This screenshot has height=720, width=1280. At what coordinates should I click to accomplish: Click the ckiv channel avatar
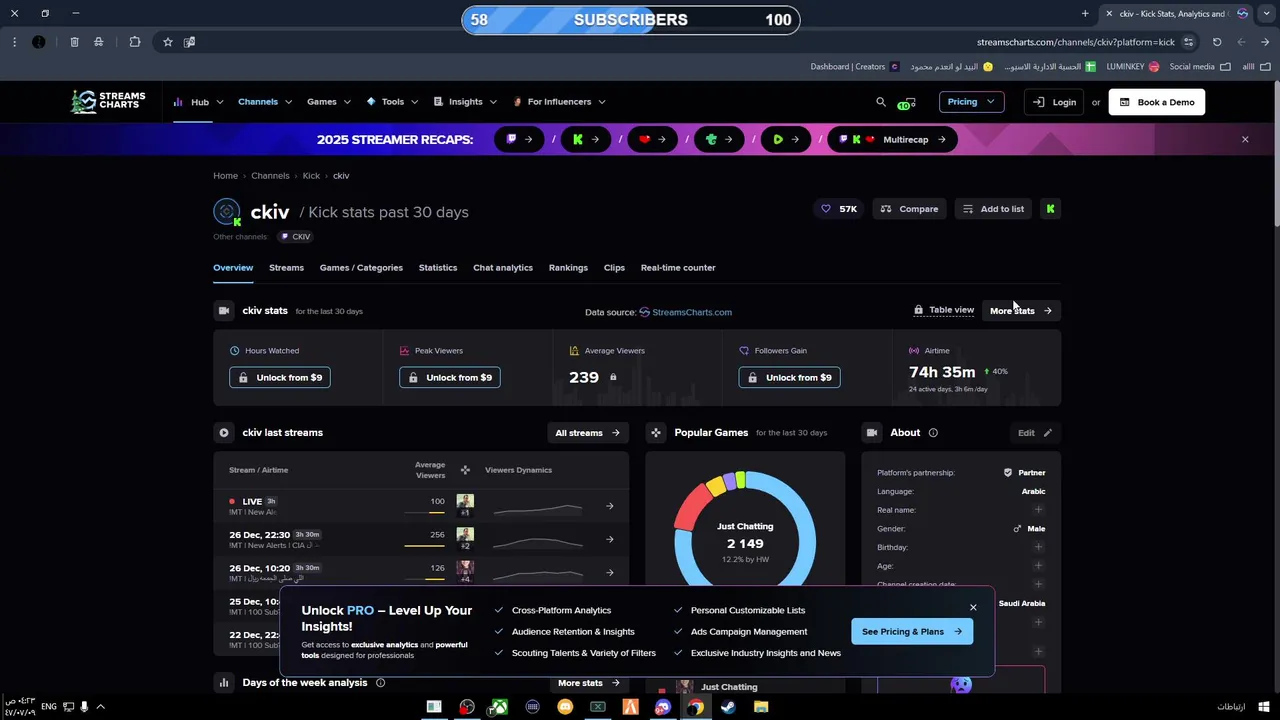point(227,212)
